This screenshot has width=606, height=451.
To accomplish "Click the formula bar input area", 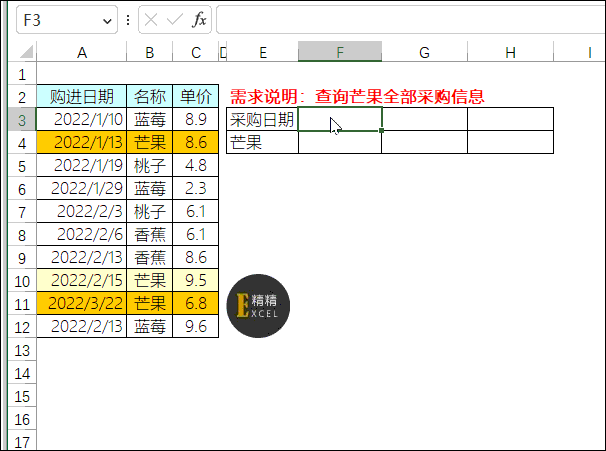I will tap(411, 20).
